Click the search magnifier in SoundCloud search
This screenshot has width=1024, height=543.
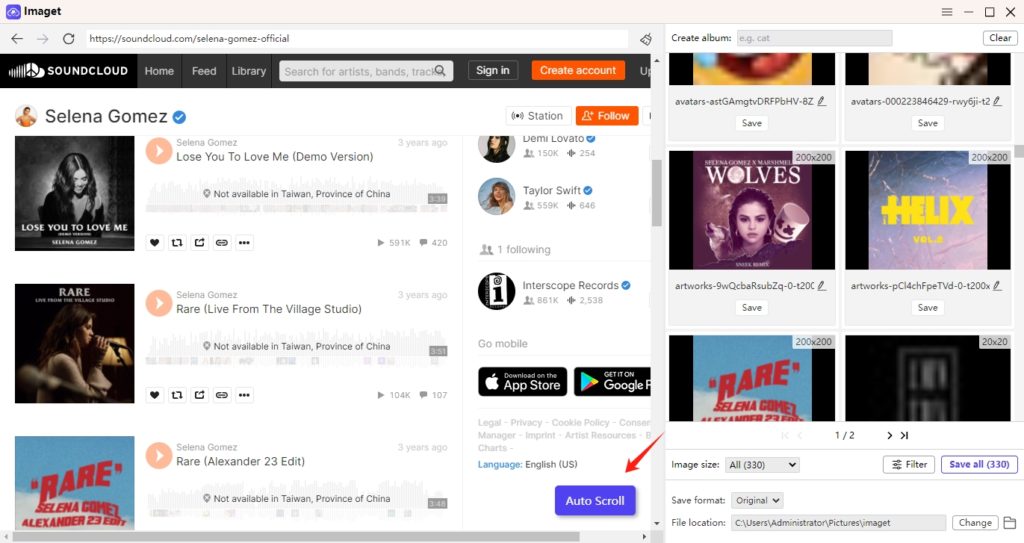[x=440, y=71]
